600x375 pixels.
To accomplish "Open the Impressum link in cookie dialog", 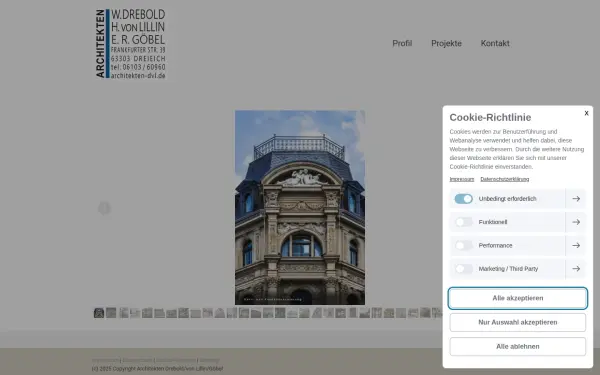I will click(462, 179).
